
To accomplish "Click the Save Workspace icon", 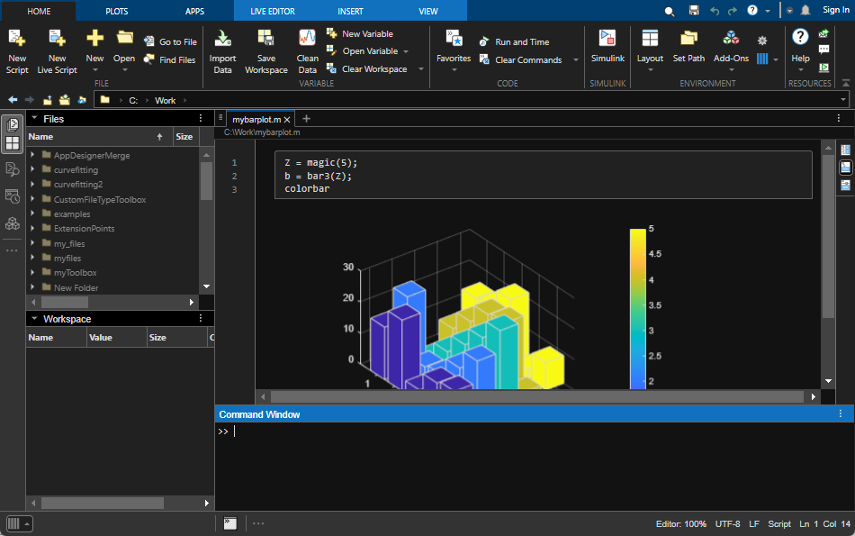I will (x=266, y=40).
